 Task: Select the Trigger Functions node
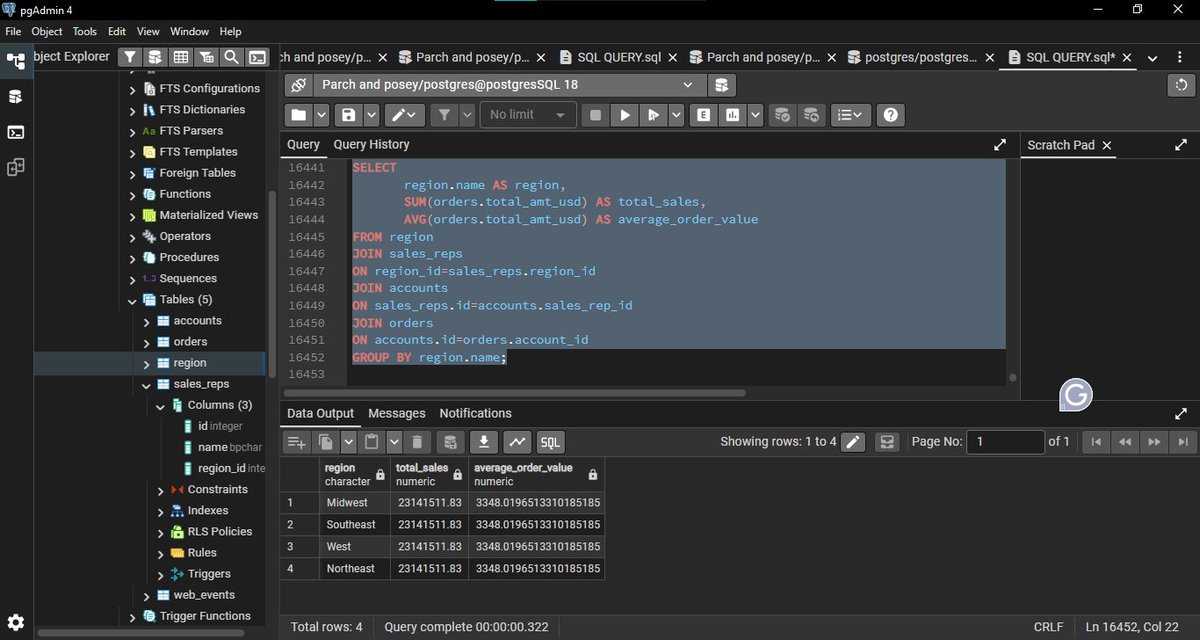point(205,616)
